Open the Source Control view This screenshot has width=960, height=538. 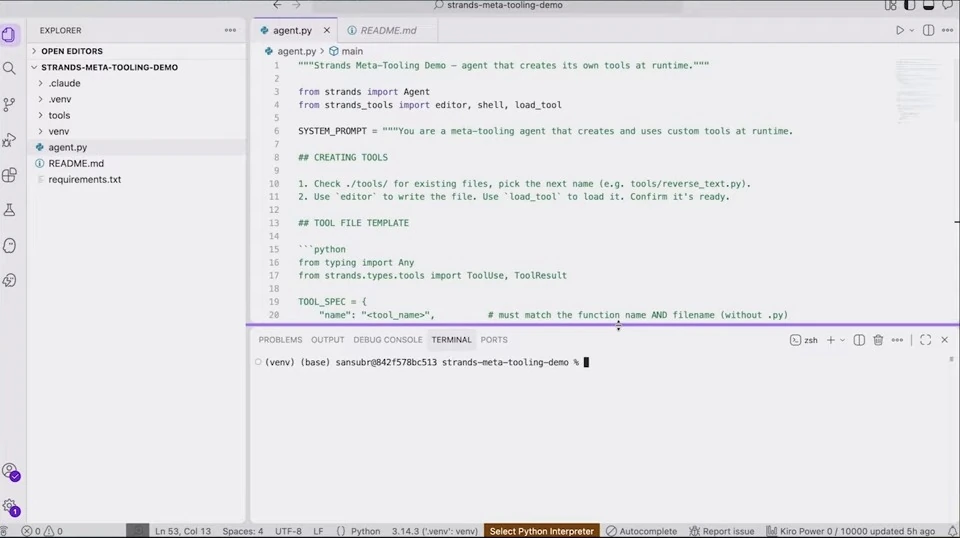[9, 105]
